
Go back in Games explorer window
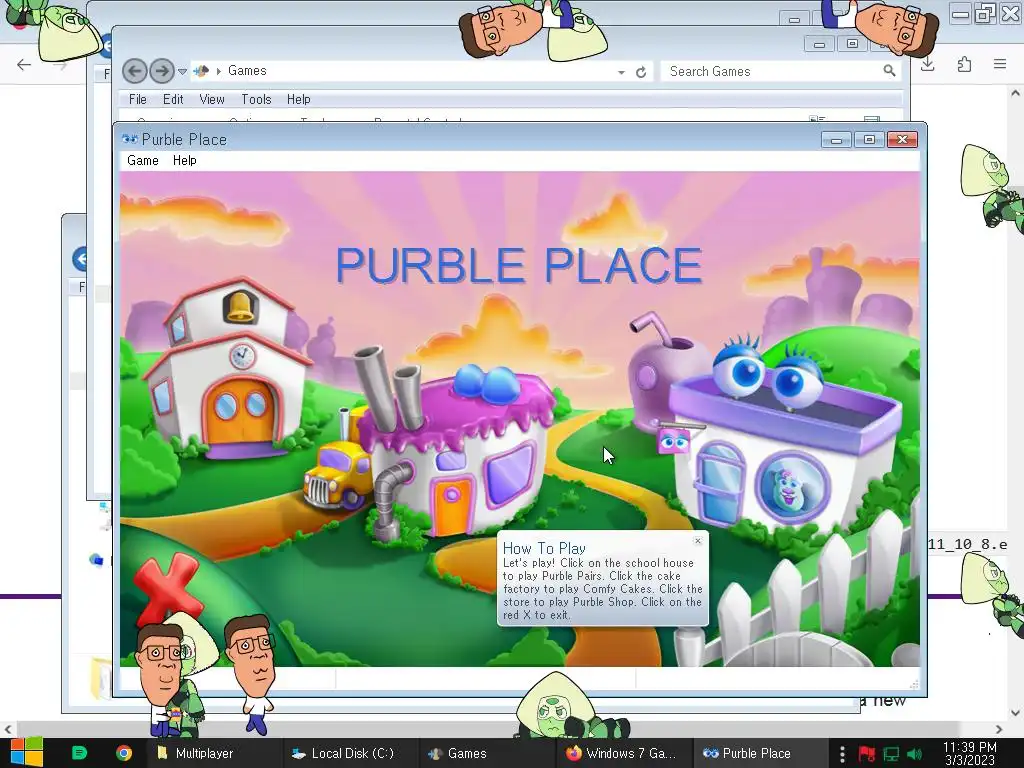pyautogui.click(x=135, y=71)
